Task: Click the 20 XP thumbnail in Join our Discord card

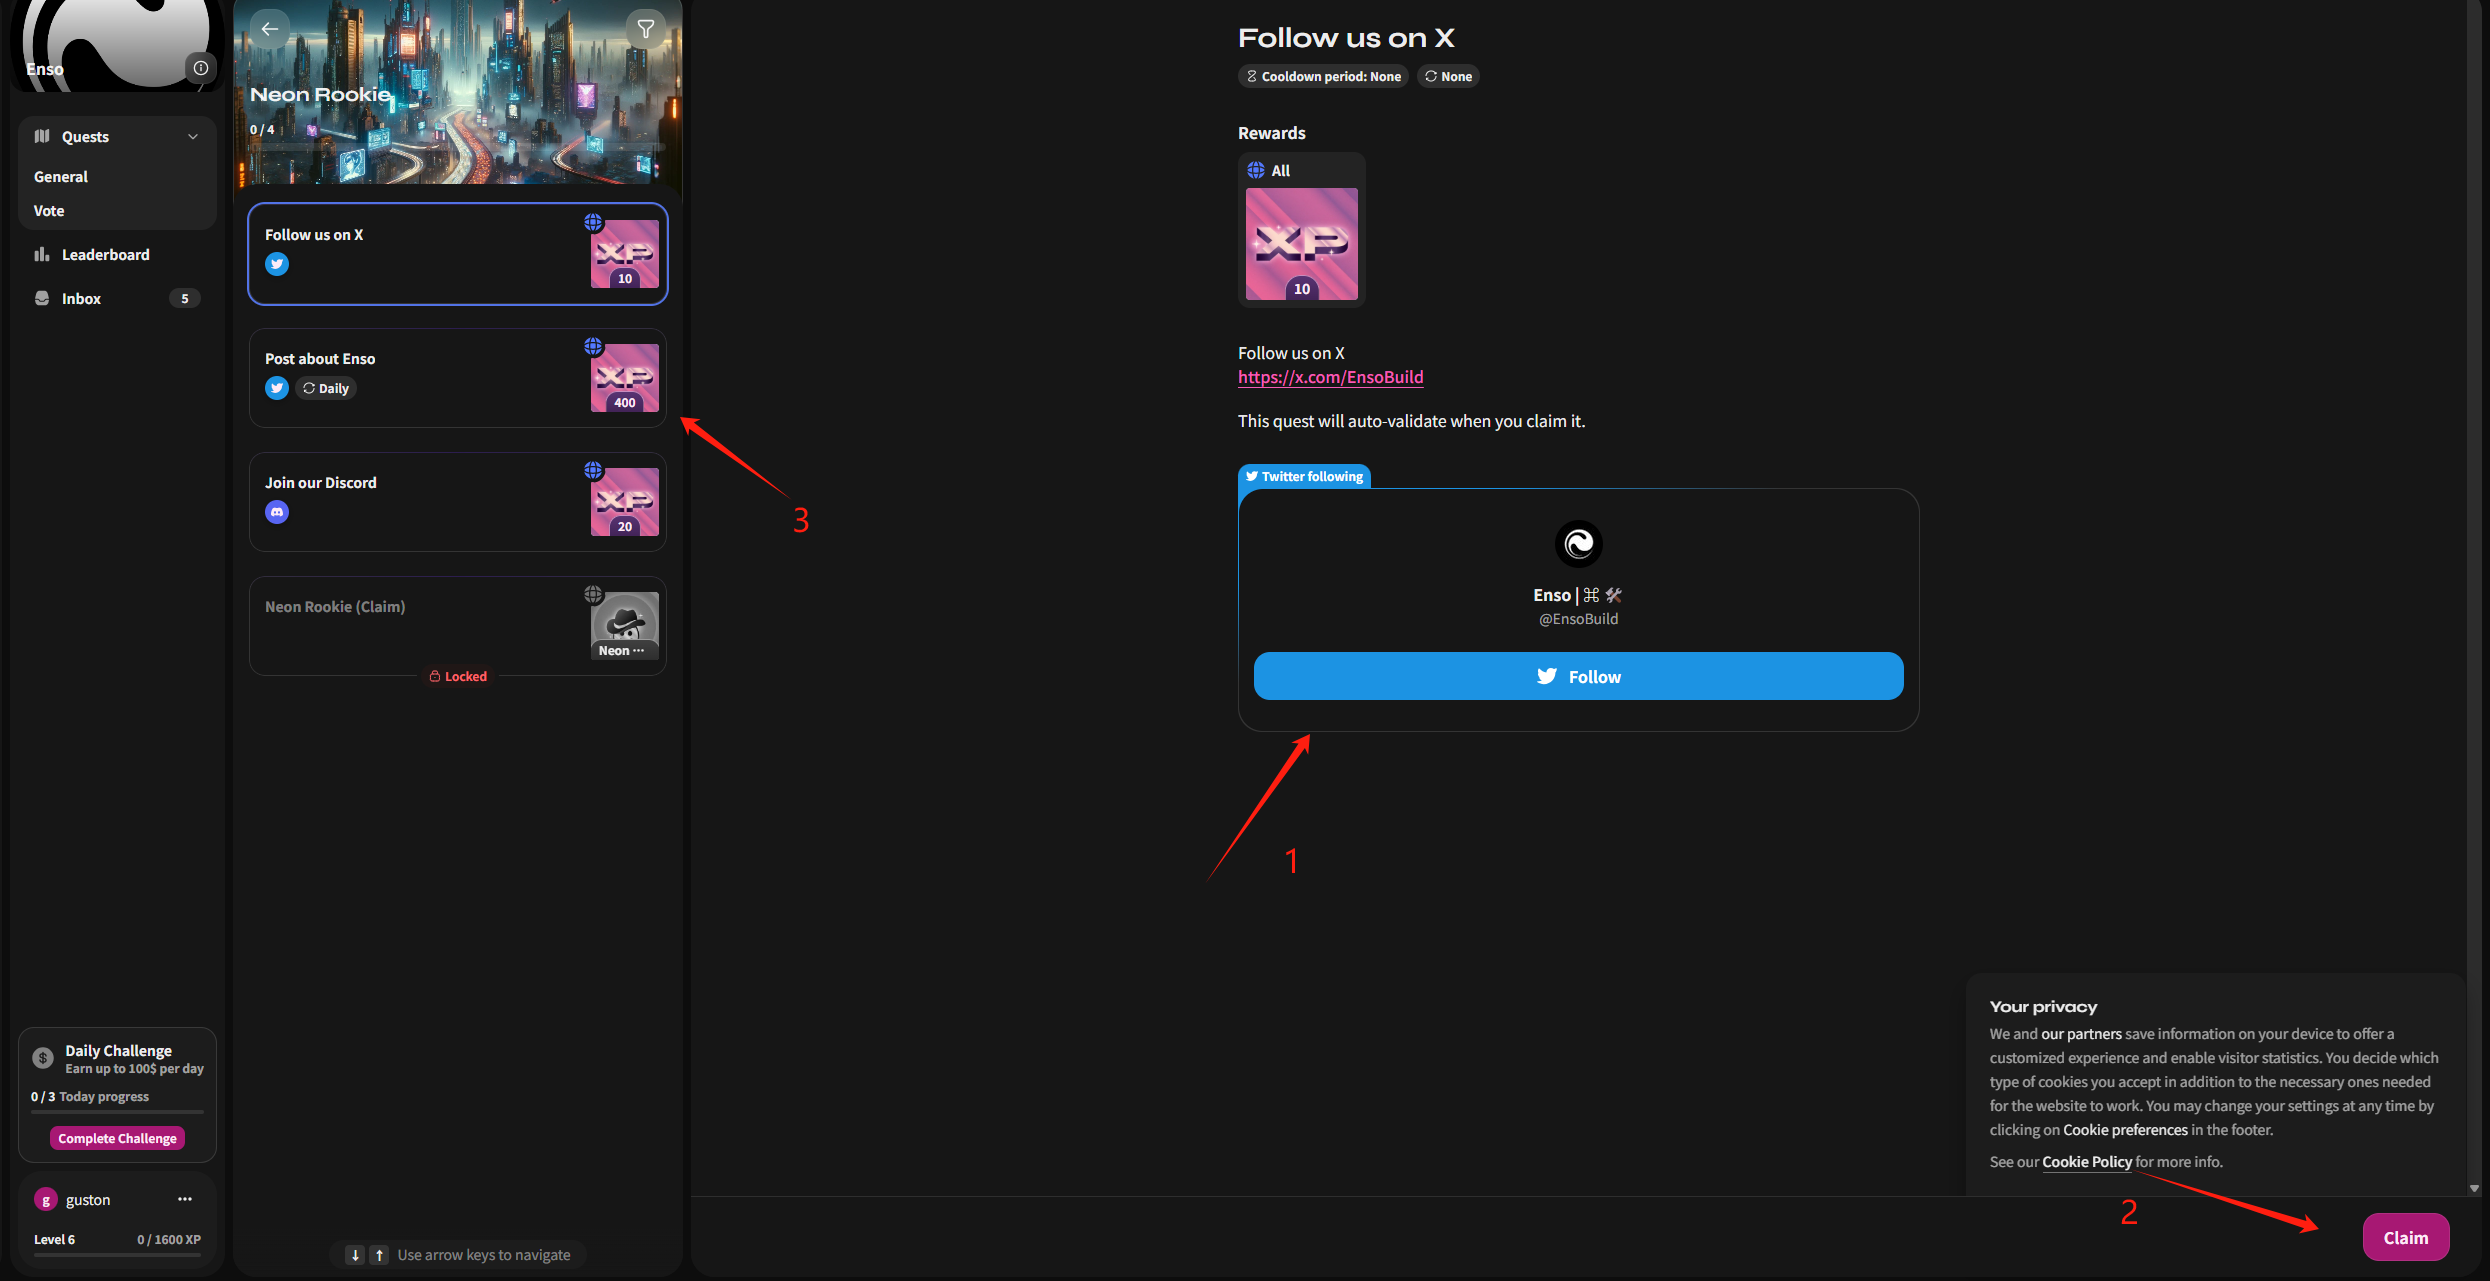Action: point(625,502)
